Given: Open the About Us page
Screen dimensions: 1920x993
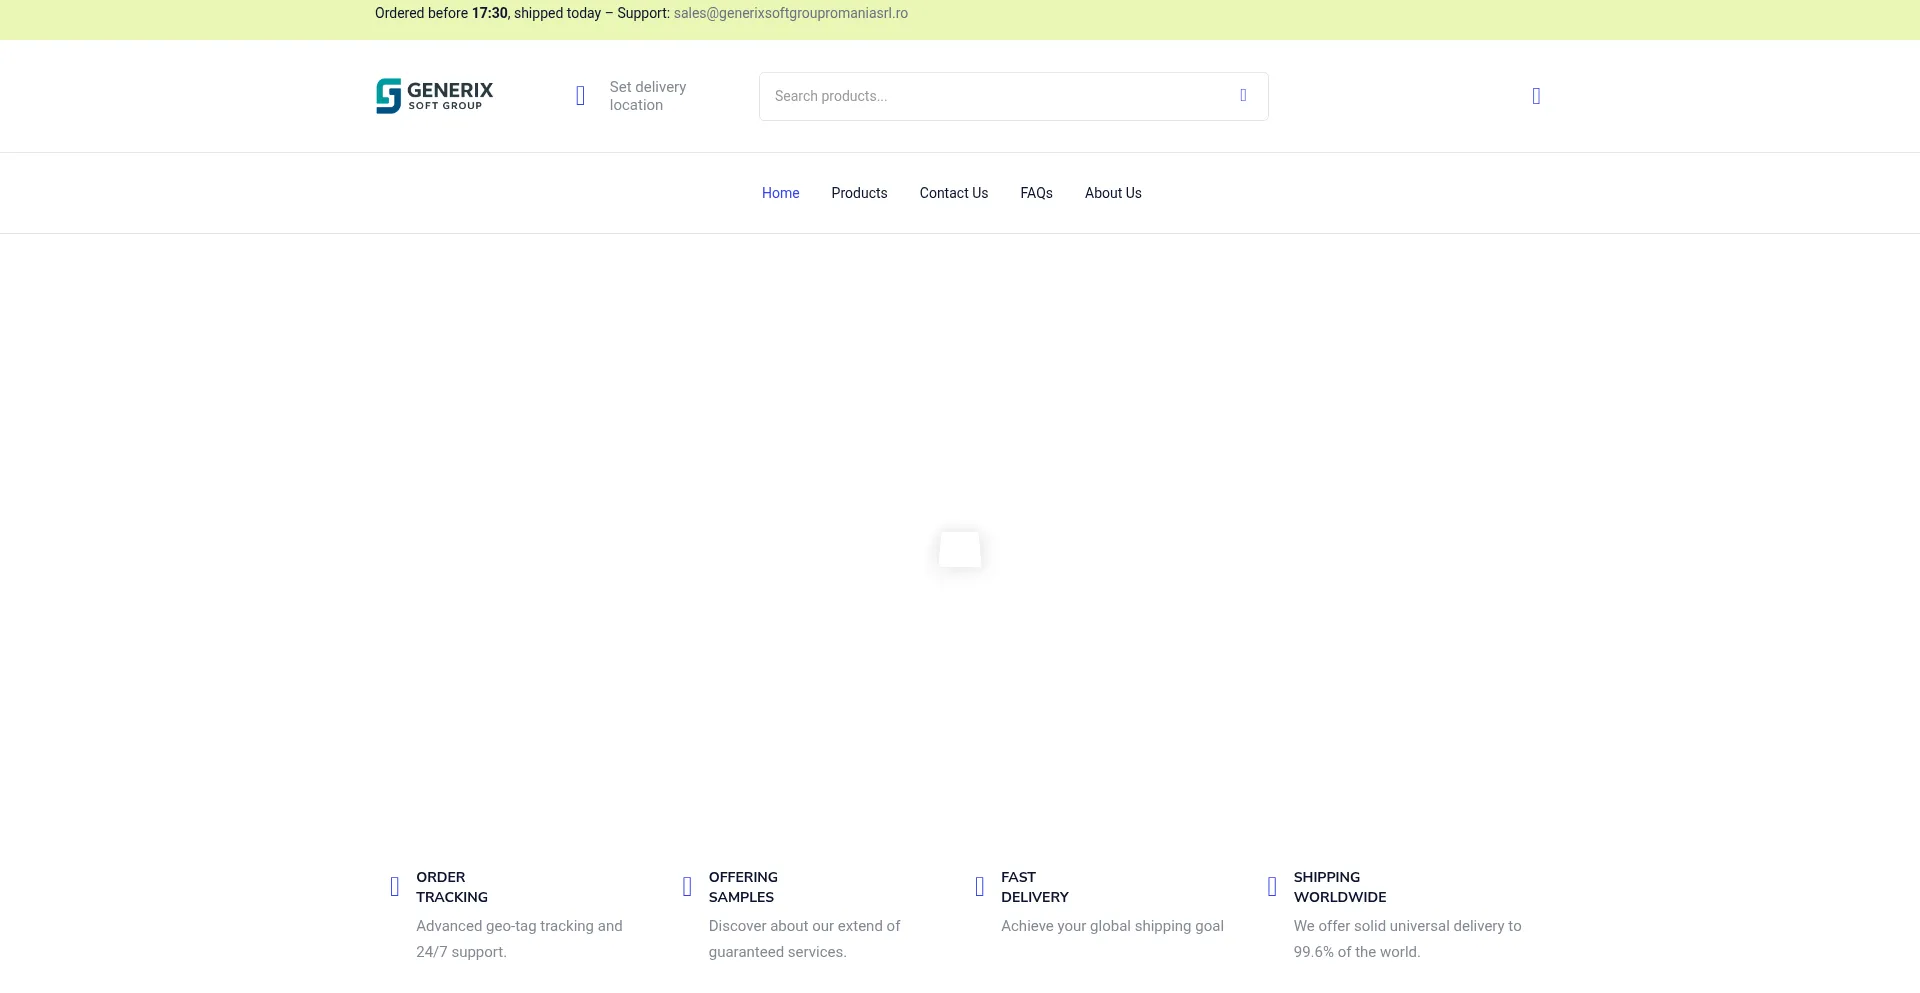Looking at the screenshot, I should point(1113,193).
